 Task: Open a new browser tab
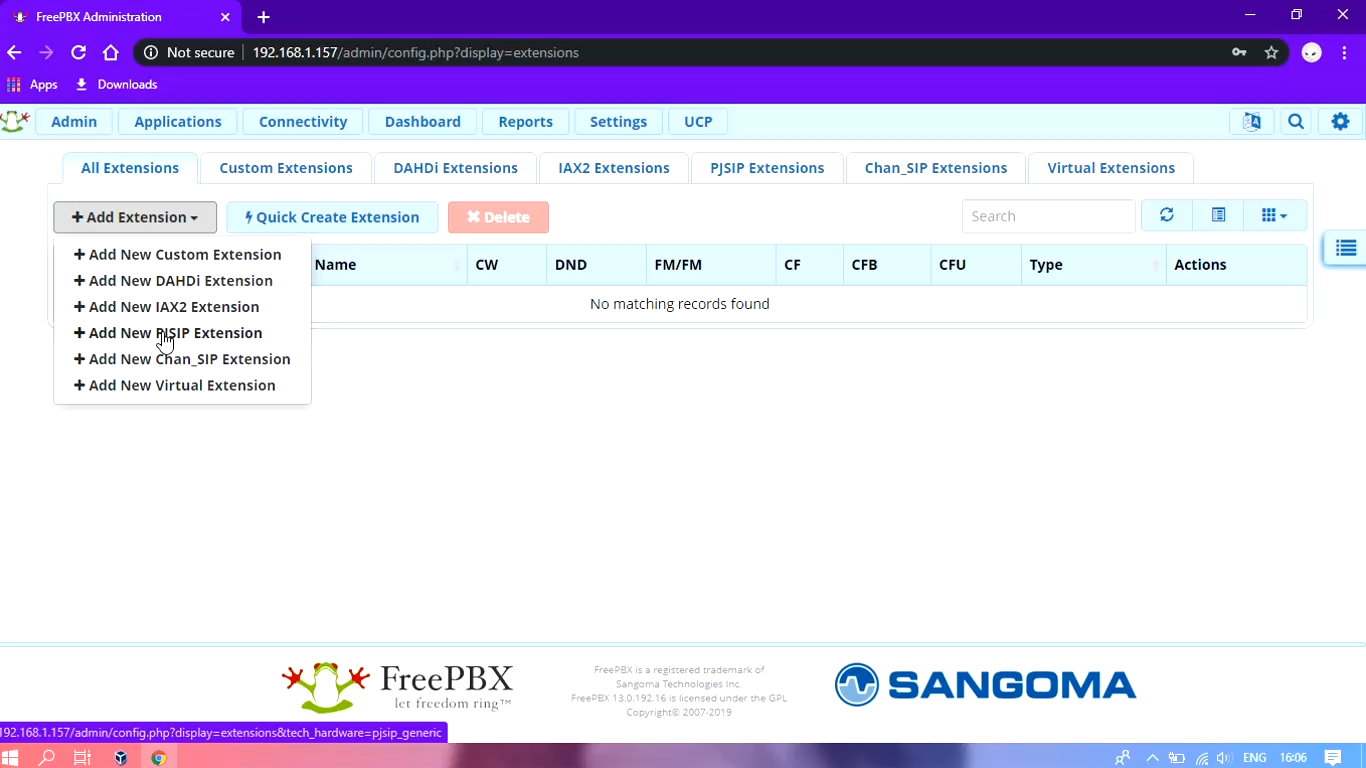tap(263, 17)
